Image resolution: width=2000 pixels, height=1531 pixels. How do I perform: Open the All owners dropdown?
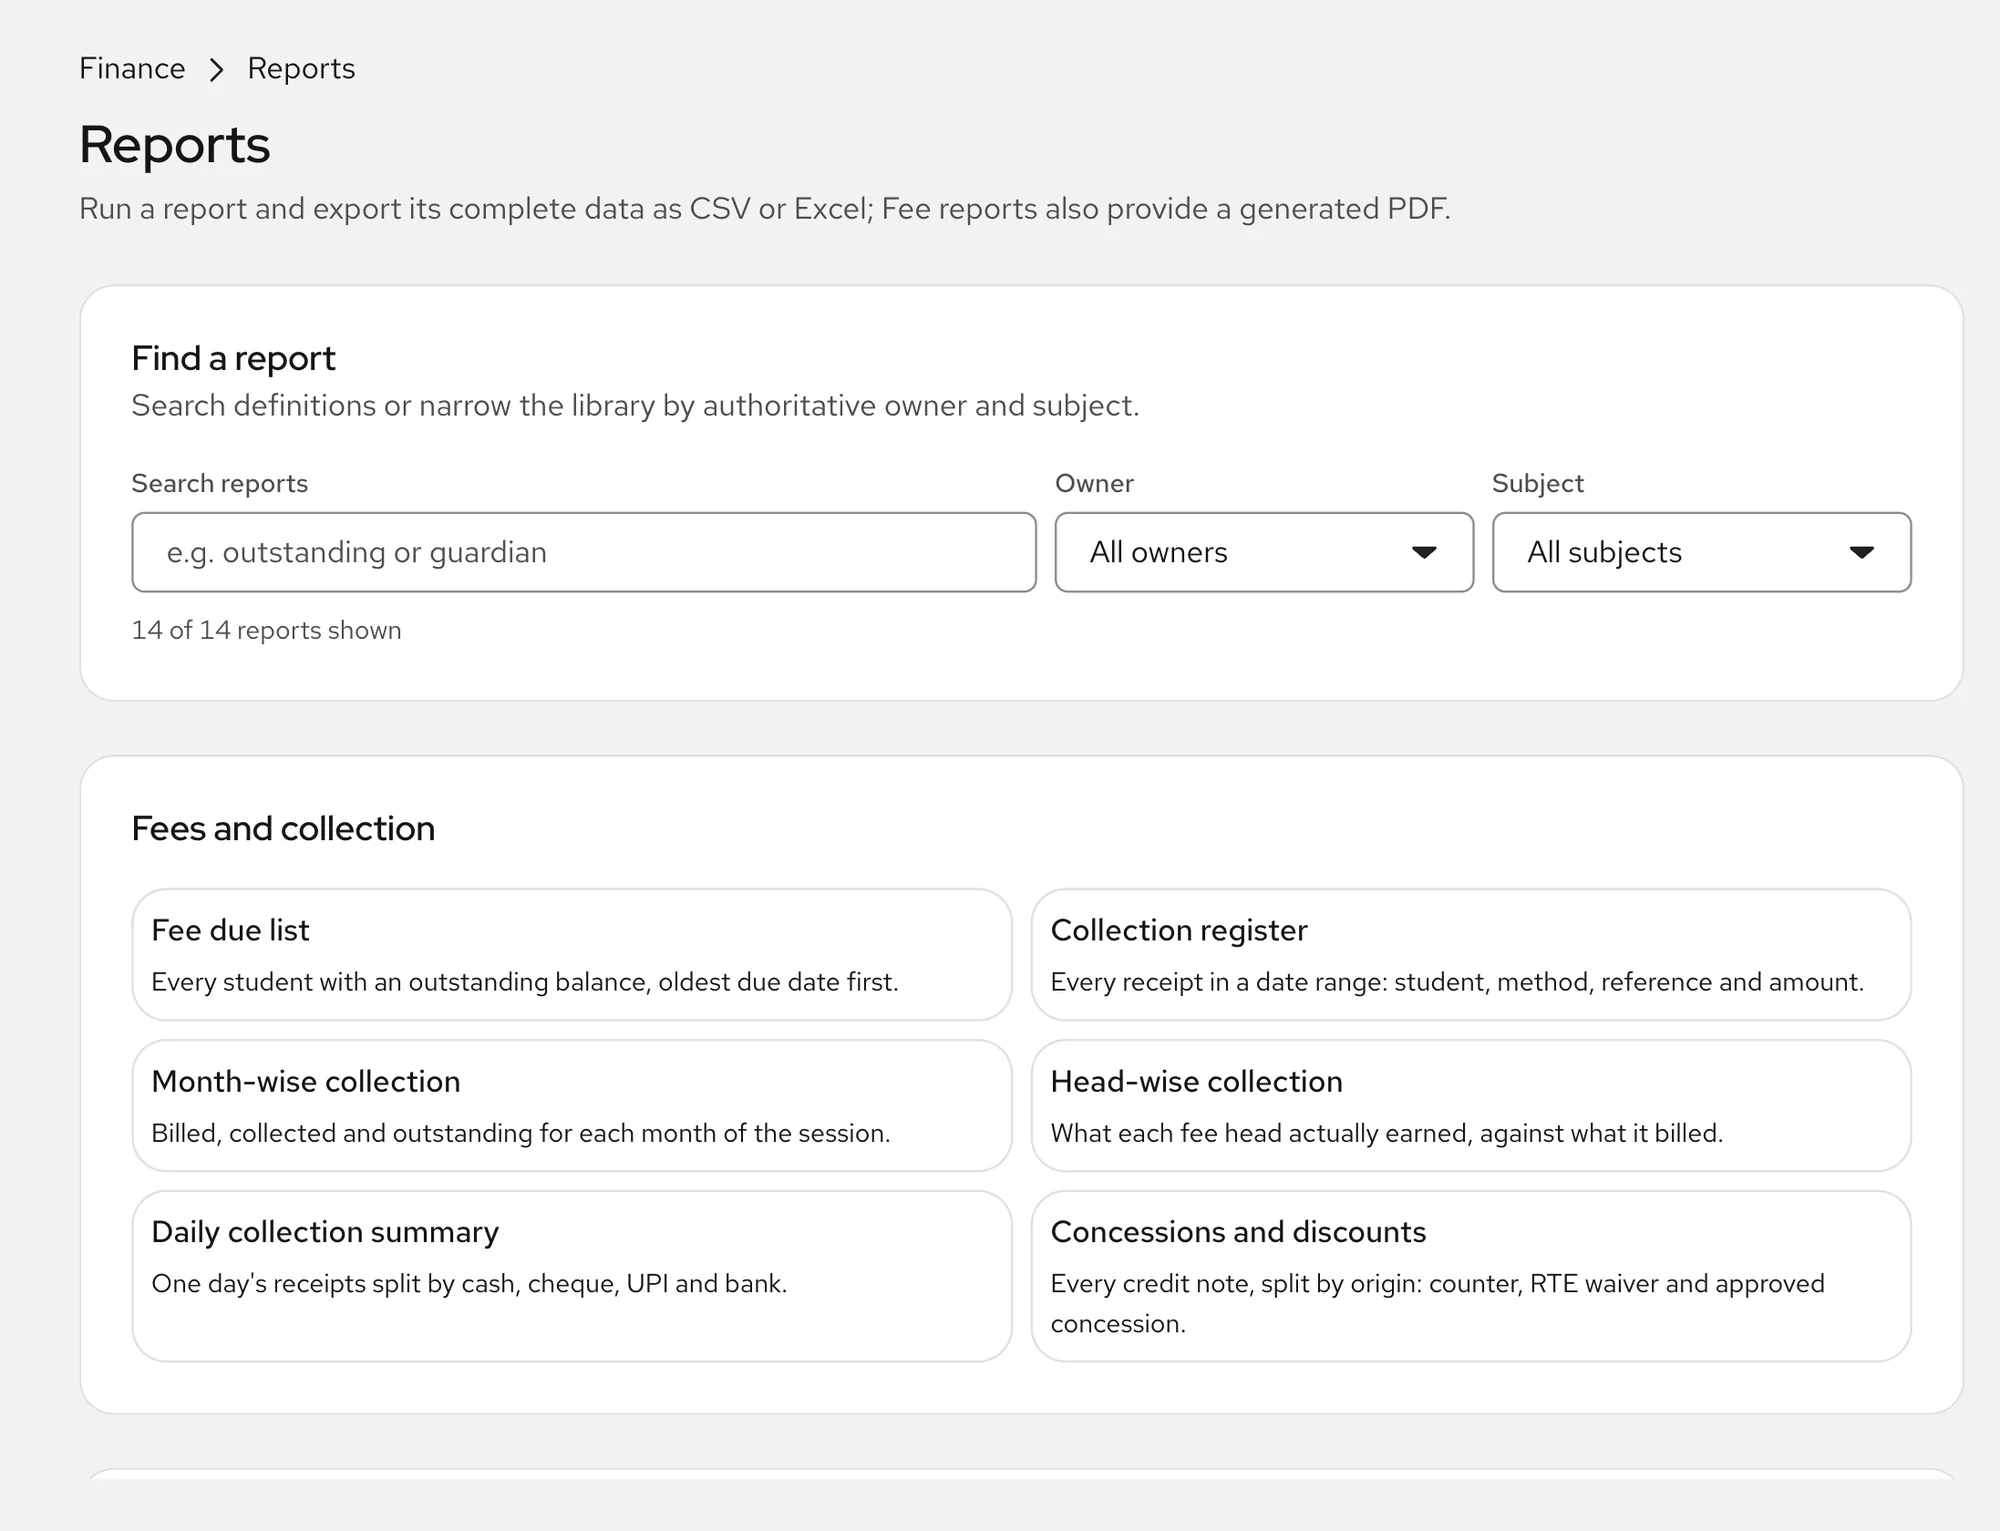click(x=1264, y=552)
